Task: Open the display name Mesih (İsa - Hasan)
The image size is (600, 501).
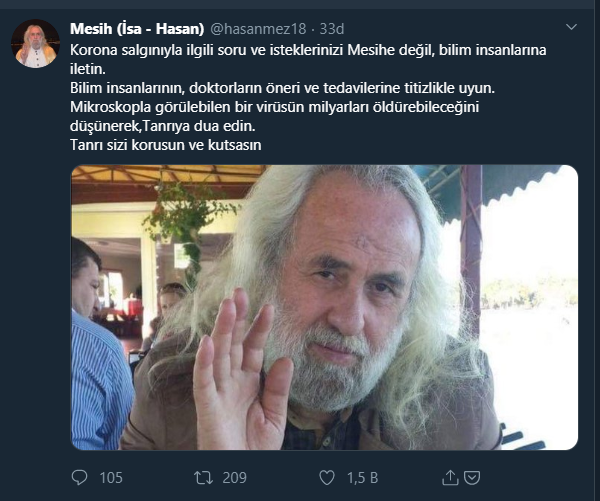Action: (x=137, y=29)
